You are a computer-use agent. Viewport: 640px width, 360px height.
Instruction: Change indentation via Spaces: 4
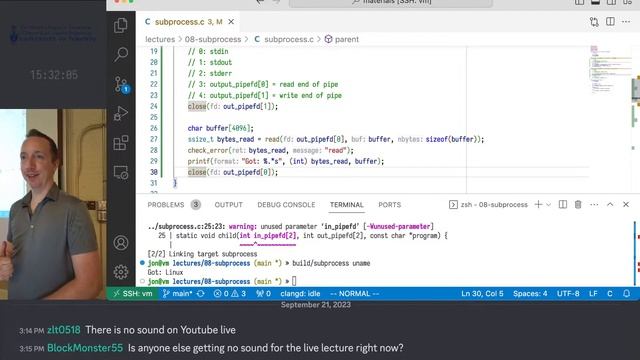coord(530,293)
